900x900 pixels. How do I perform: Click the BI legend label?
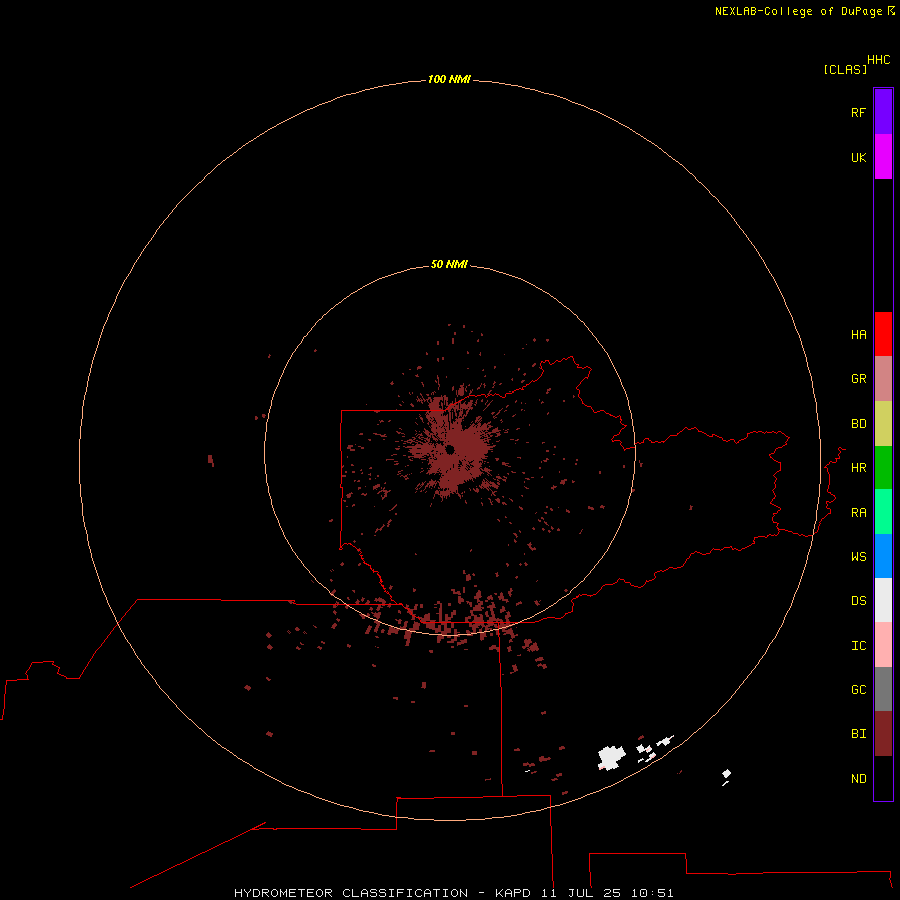[x=858, y=734]
